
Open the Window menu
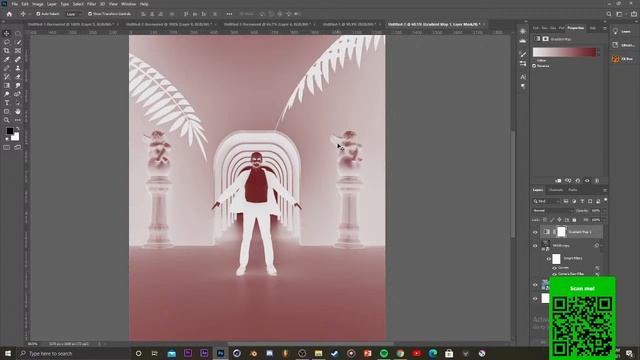[x=129, y=4]
